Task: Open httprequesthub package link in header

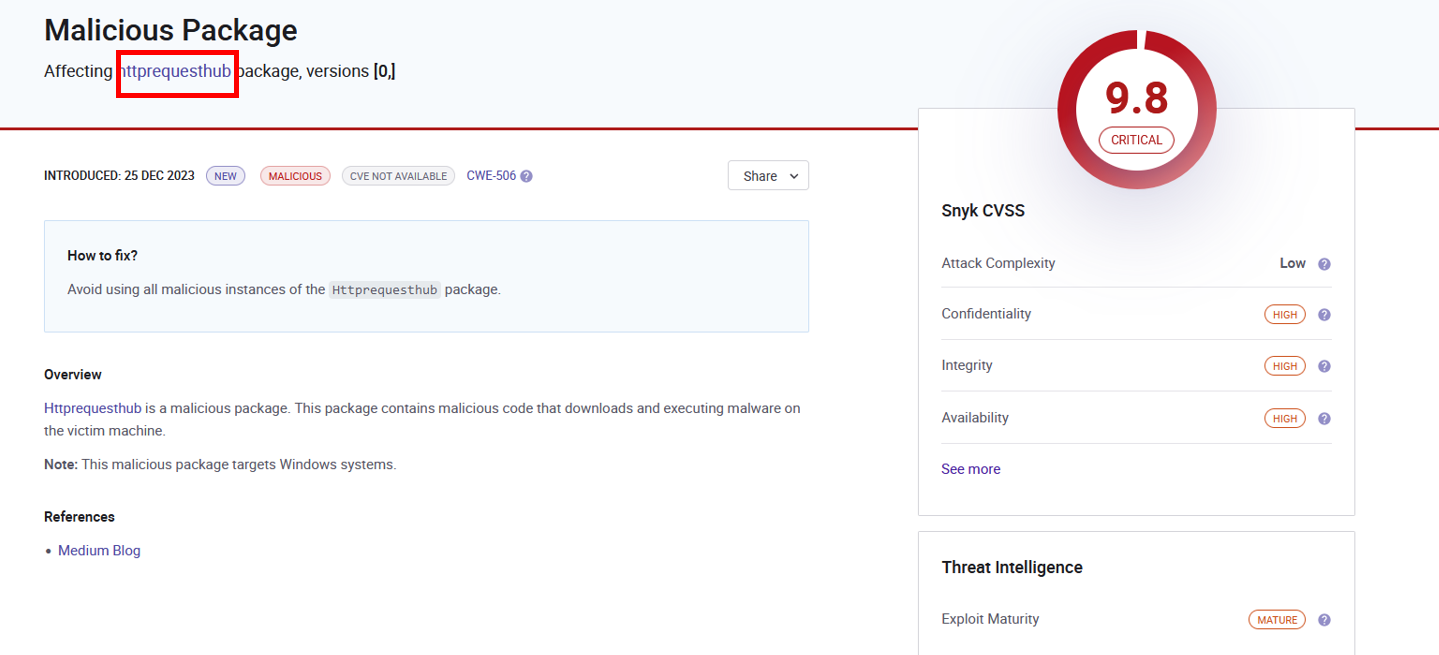Action: pyautogui.click(x=176, y=71)
